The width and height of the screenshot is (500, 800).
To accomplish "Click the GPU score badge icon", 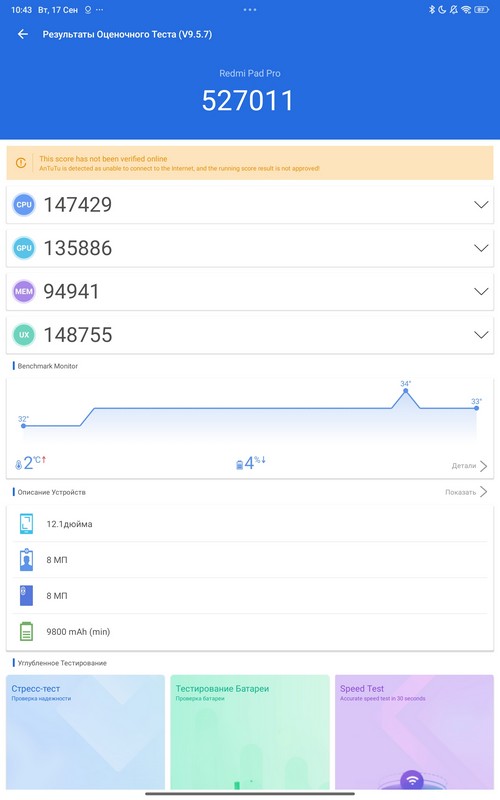I will (x=24, y=248).
